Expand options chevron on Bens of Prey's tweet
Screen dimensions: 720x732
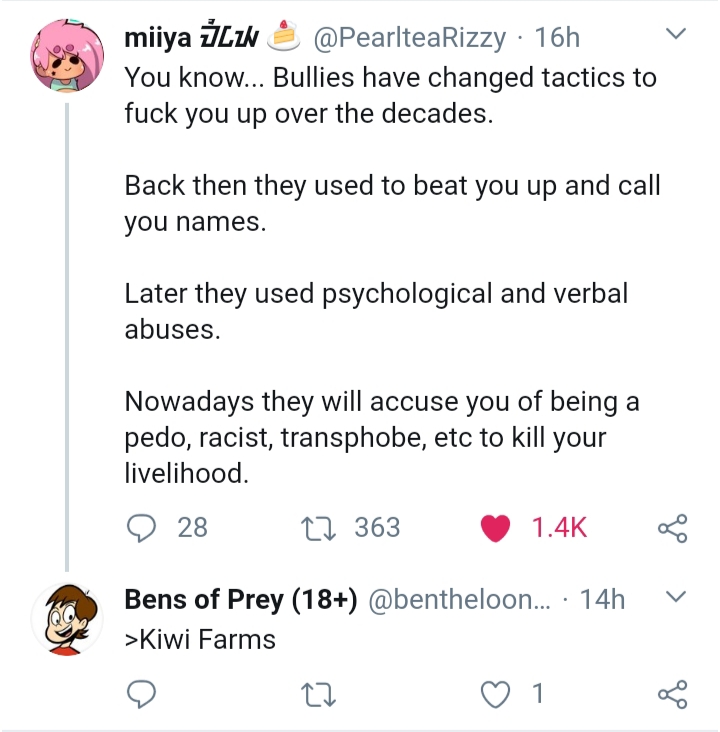pos(676,596)
